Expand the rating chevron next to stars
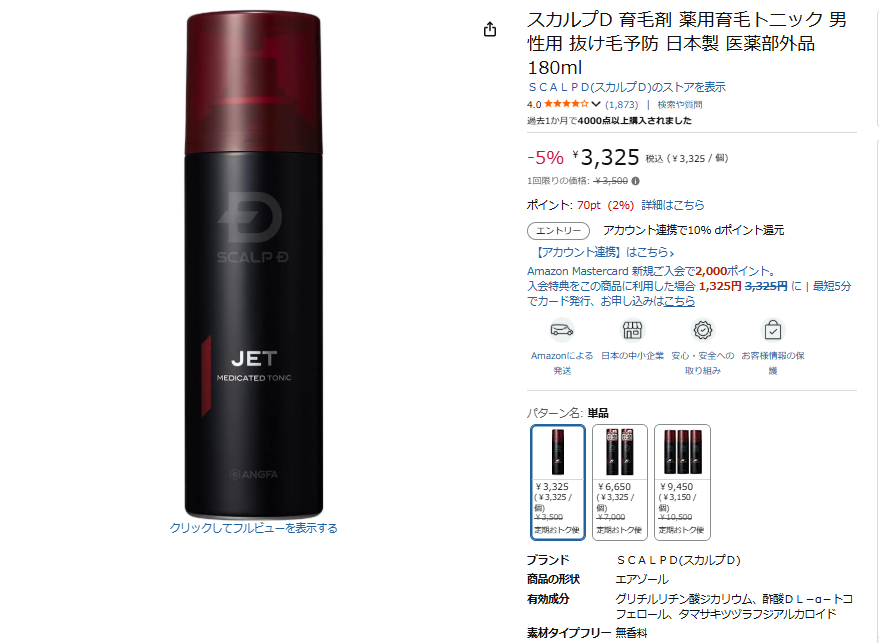The width and height of the screenshot is (879, 643). [x=596, y=104]
